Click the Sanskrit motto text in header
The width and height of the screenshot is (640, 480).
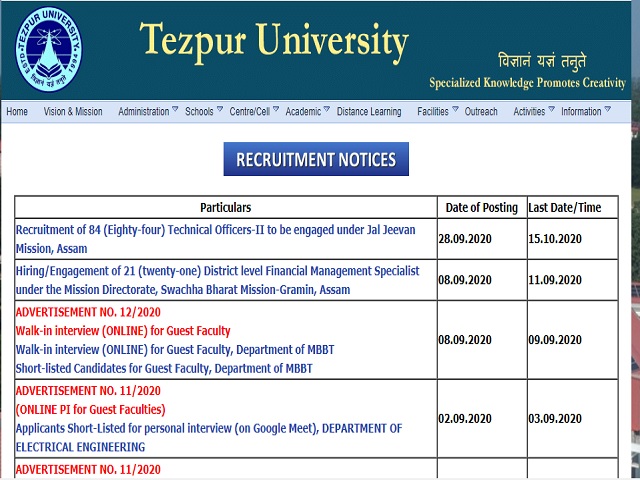(542, 61)
